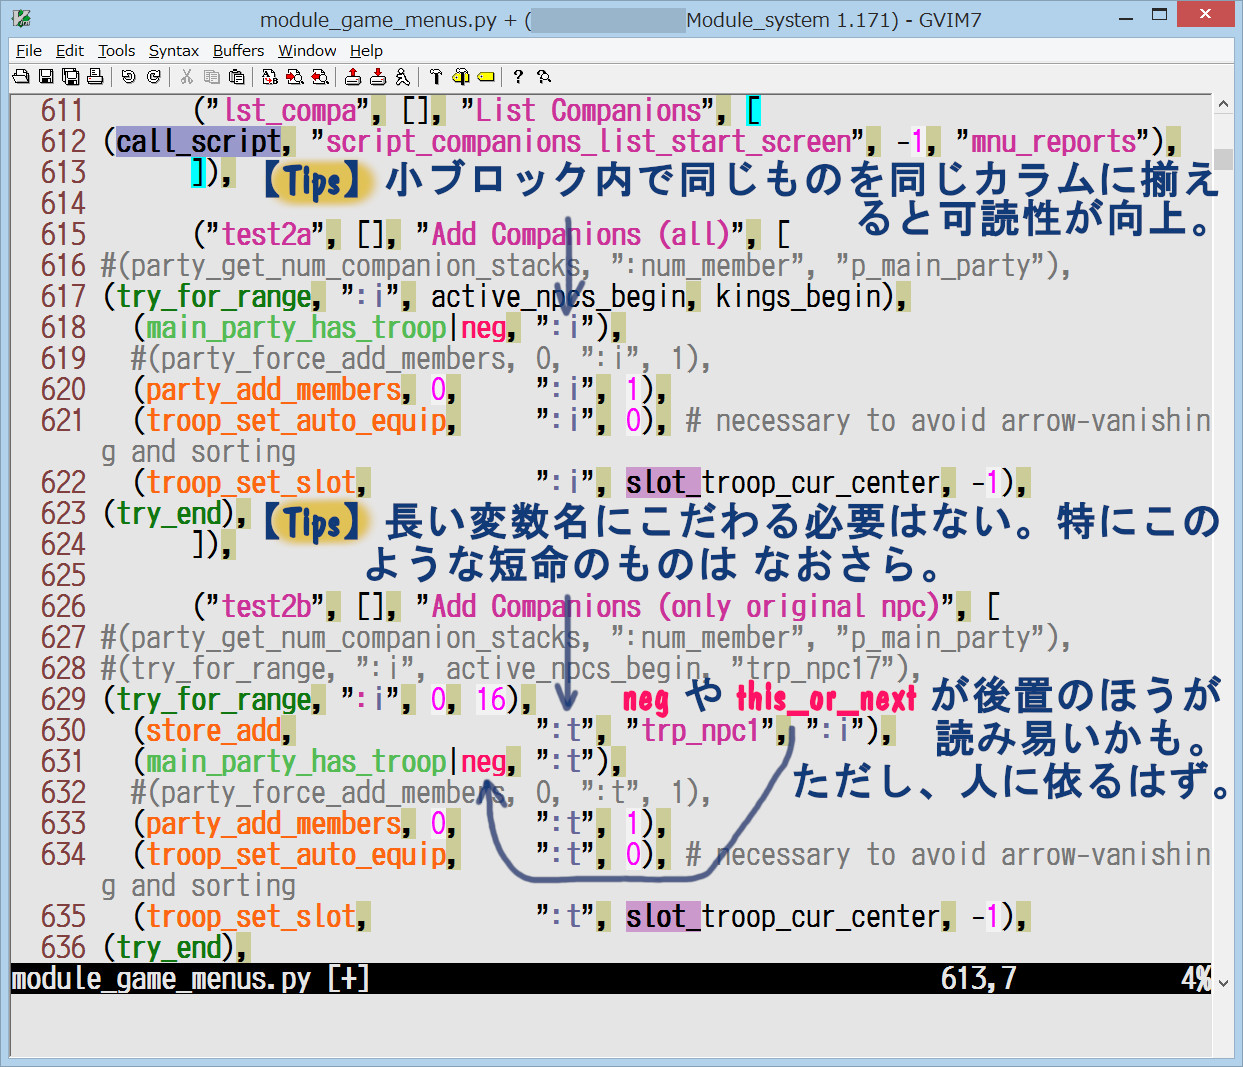This screenshot has width=1243, height=1067.
Task: Click the Redo toolbar icon
Action: [x=153, y=76]
